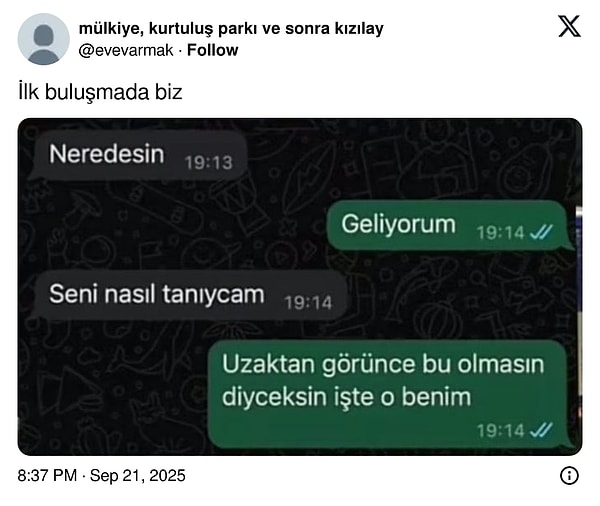Click the X logo icon

(569, 26)
